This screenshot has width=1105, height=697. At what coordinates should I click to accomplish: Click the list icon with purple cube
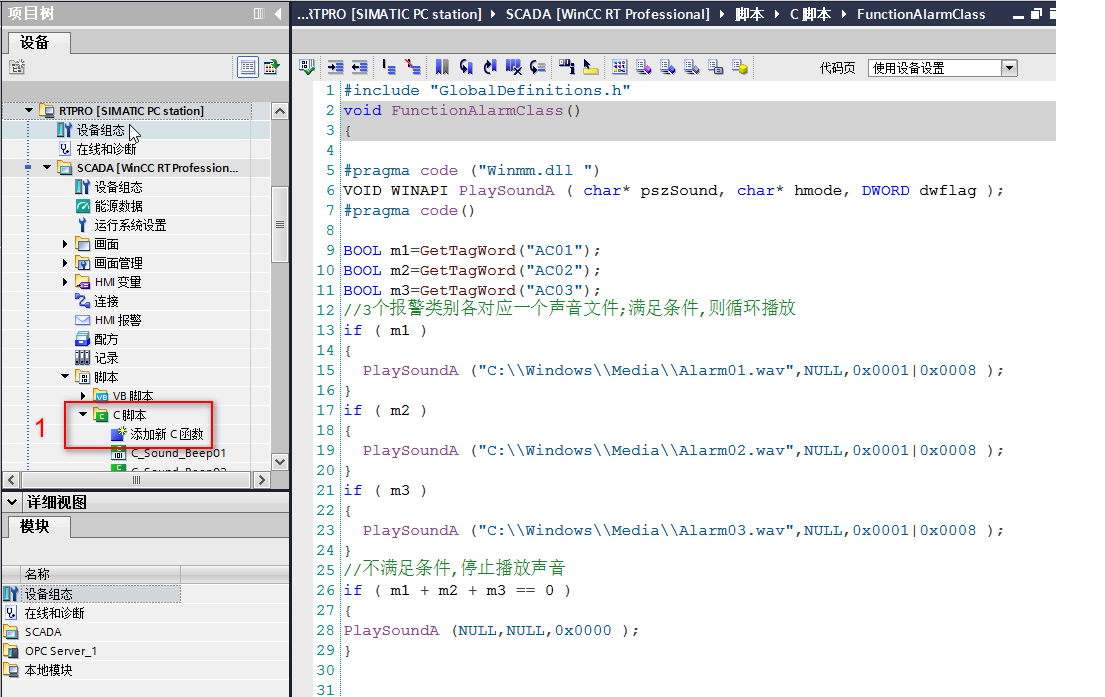click(643, 67)
